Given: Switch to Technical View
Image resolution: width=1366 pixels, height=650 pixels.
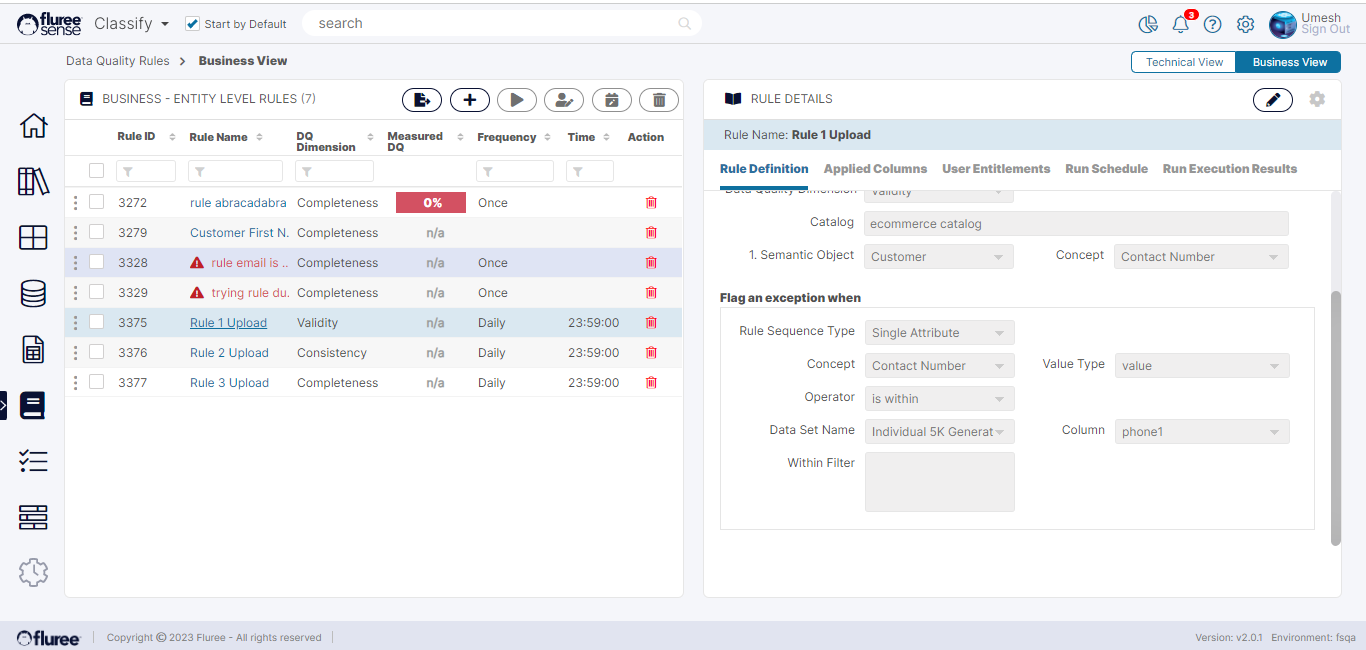Looking at the screenshot, I should pyautogui.click(x=1184, y=62).
